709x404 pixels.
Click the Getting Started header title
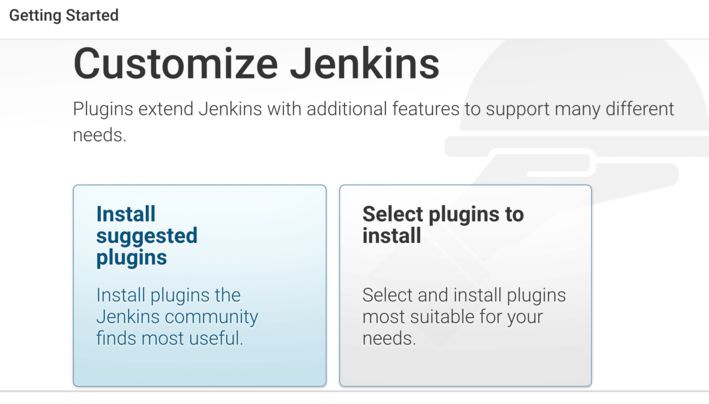pyautogui.click(x=64, y=15)
